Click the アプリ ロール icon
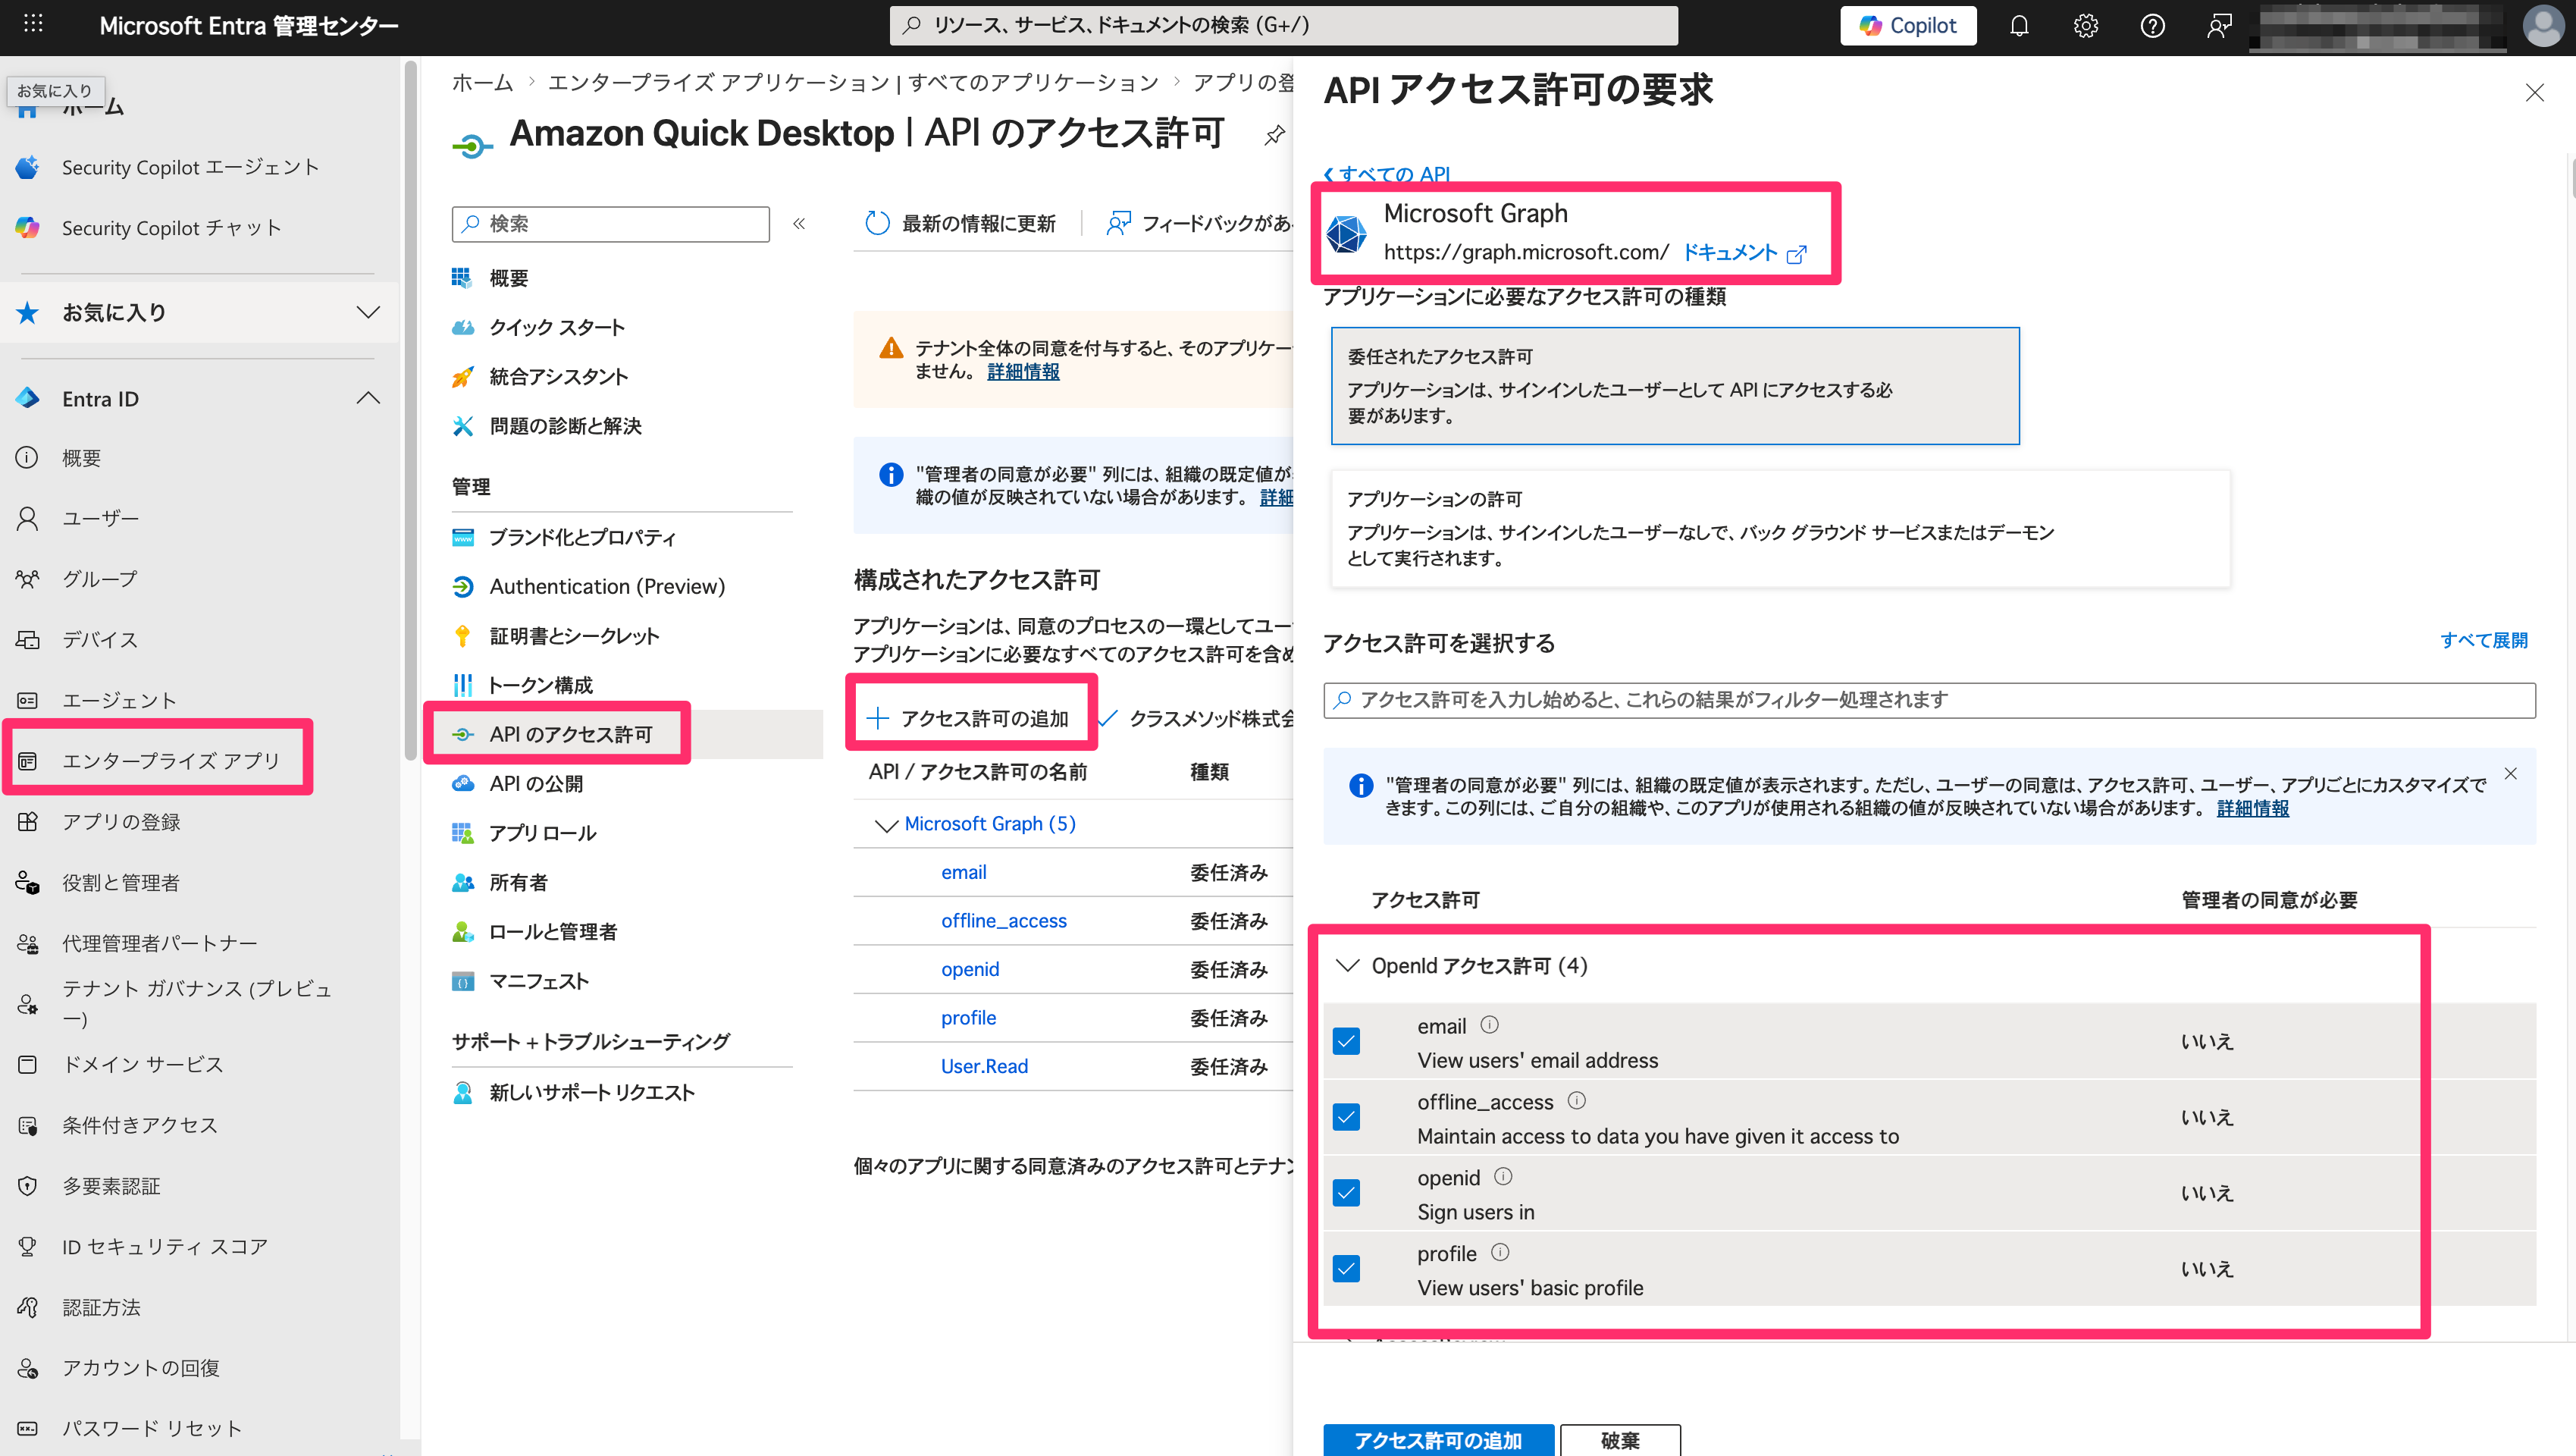 click(x=462, y=833)
